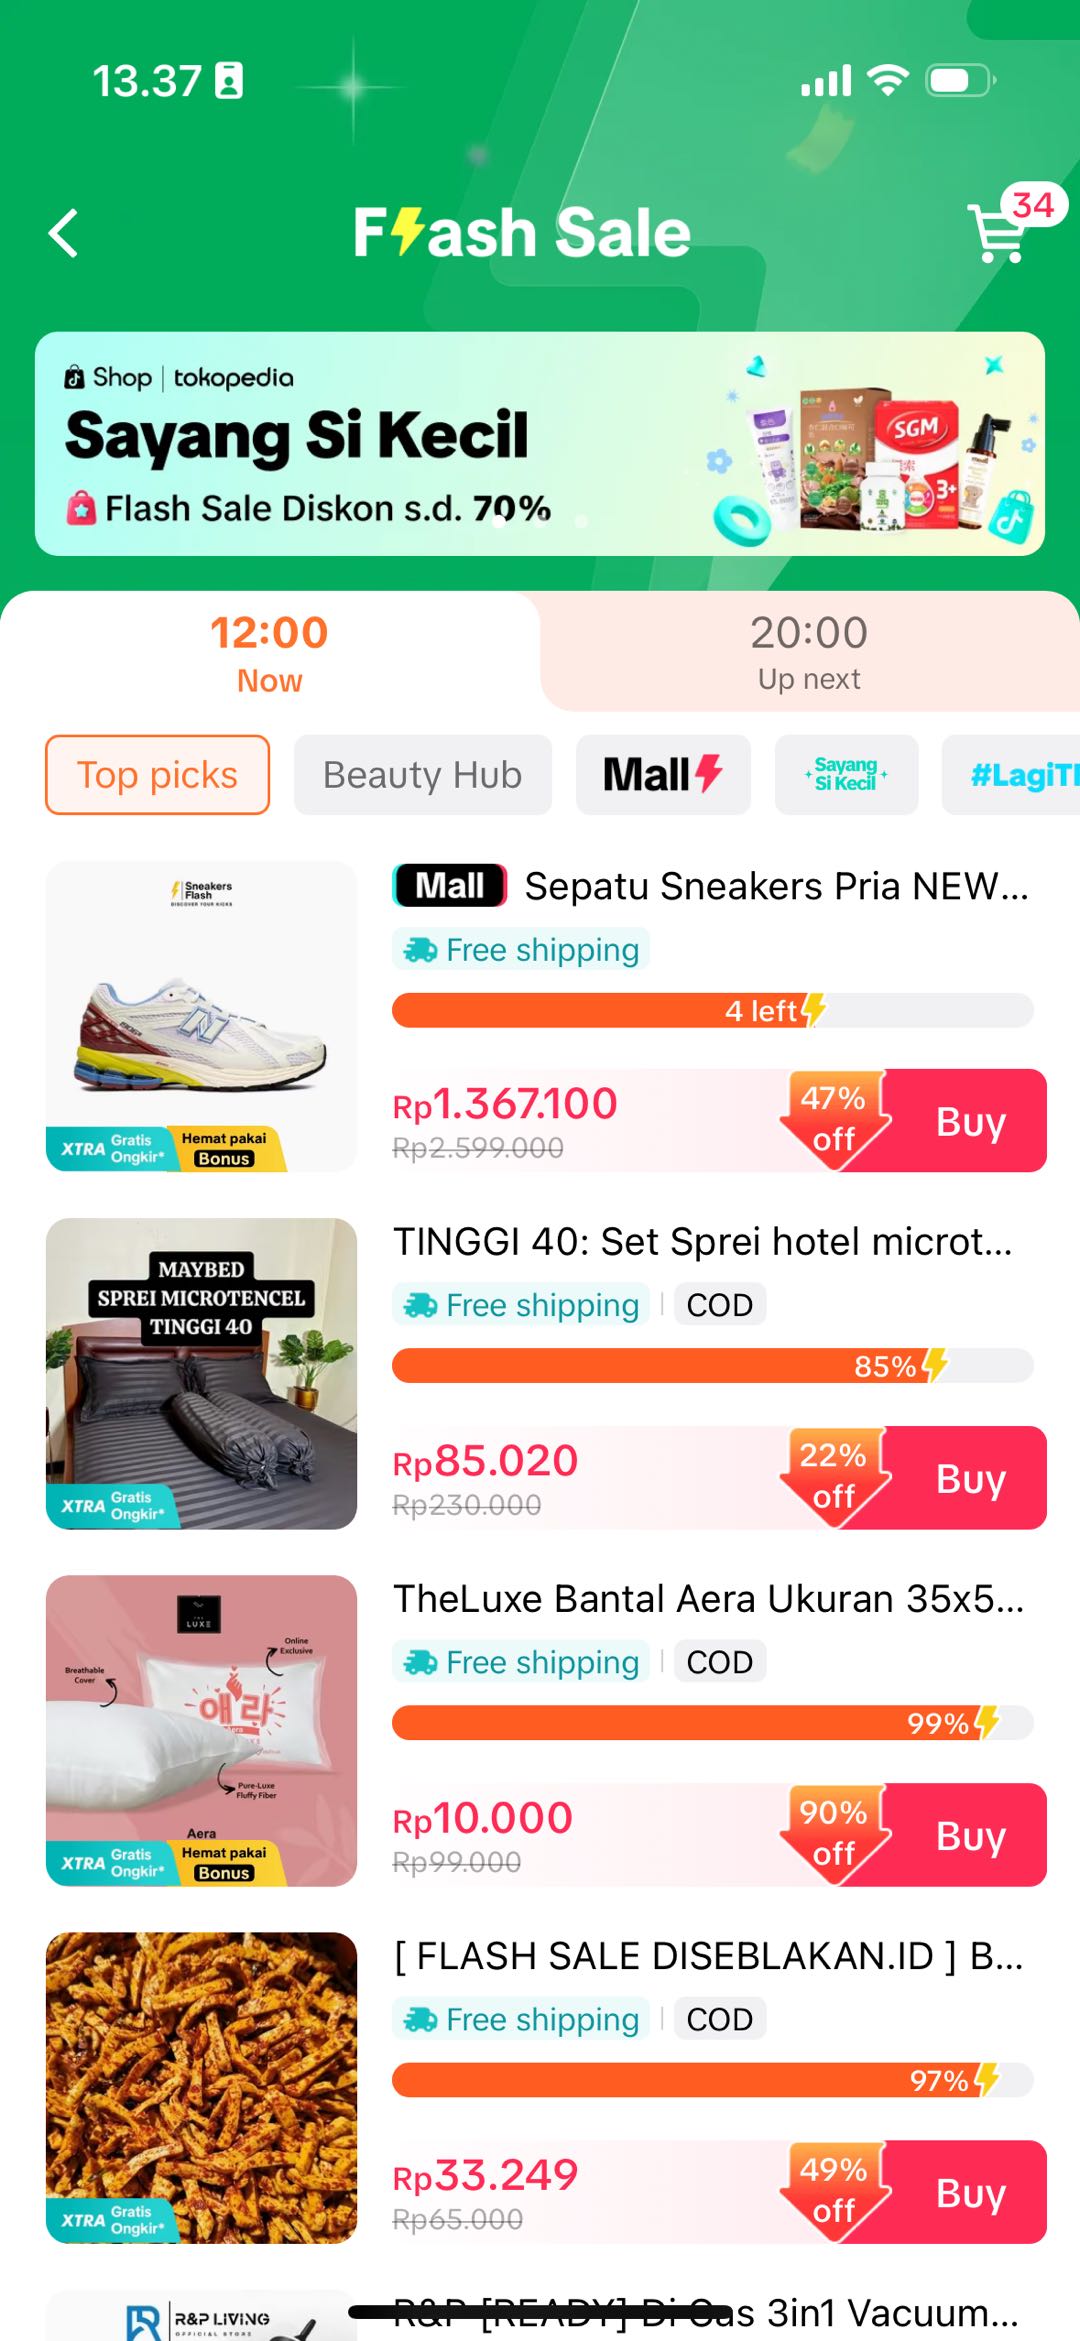Tap the COD tag on sprei listing
This screenshot has width=1080, height=2341.
pos(719,1305)
